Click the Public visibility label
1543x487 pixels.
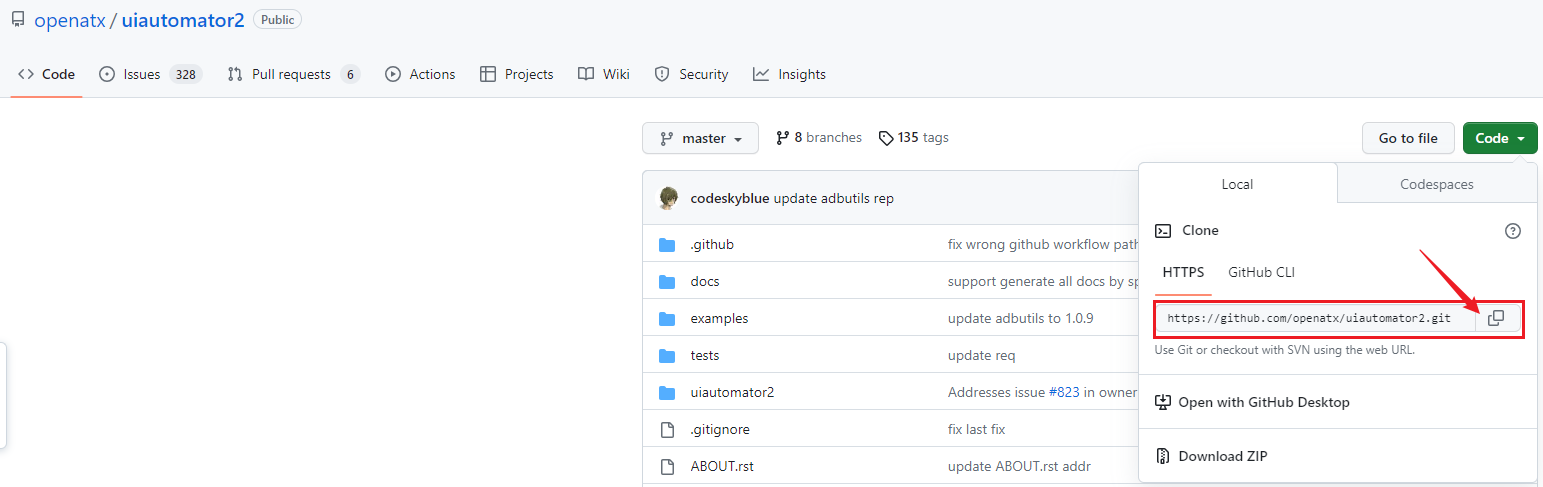pos(277,19)
